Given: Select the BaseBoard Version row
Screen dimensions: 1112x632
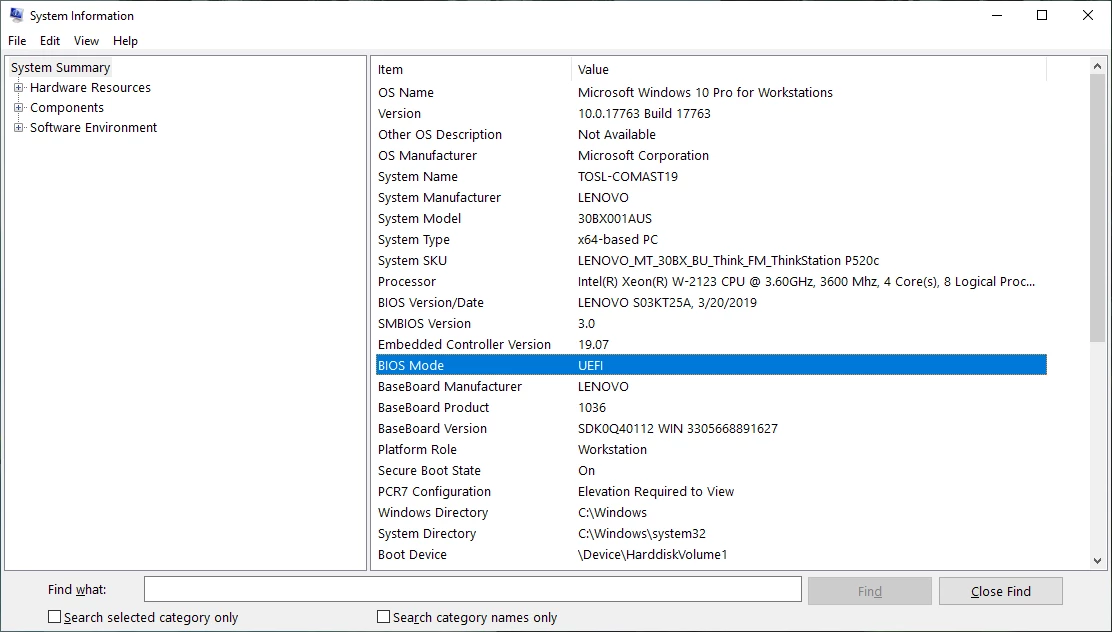Looking at the screenshot, I should coord(709,428).
